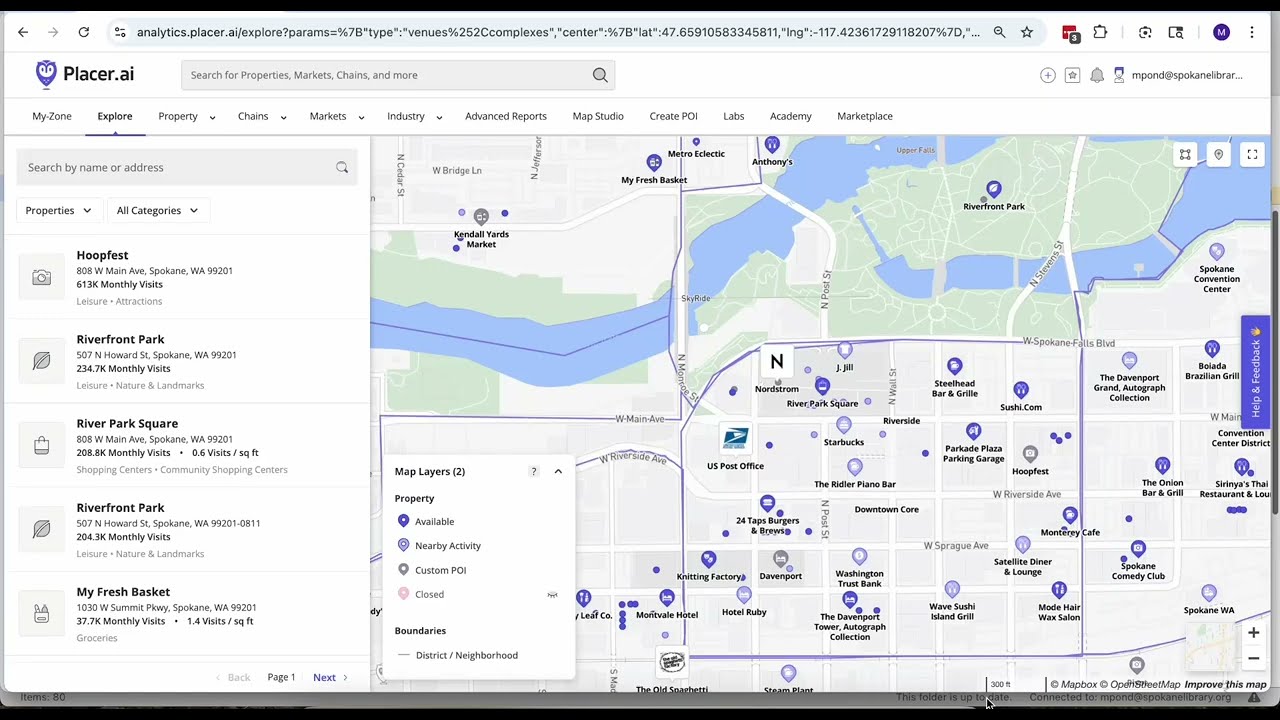Open the notifications bell

pos(1097,75)
